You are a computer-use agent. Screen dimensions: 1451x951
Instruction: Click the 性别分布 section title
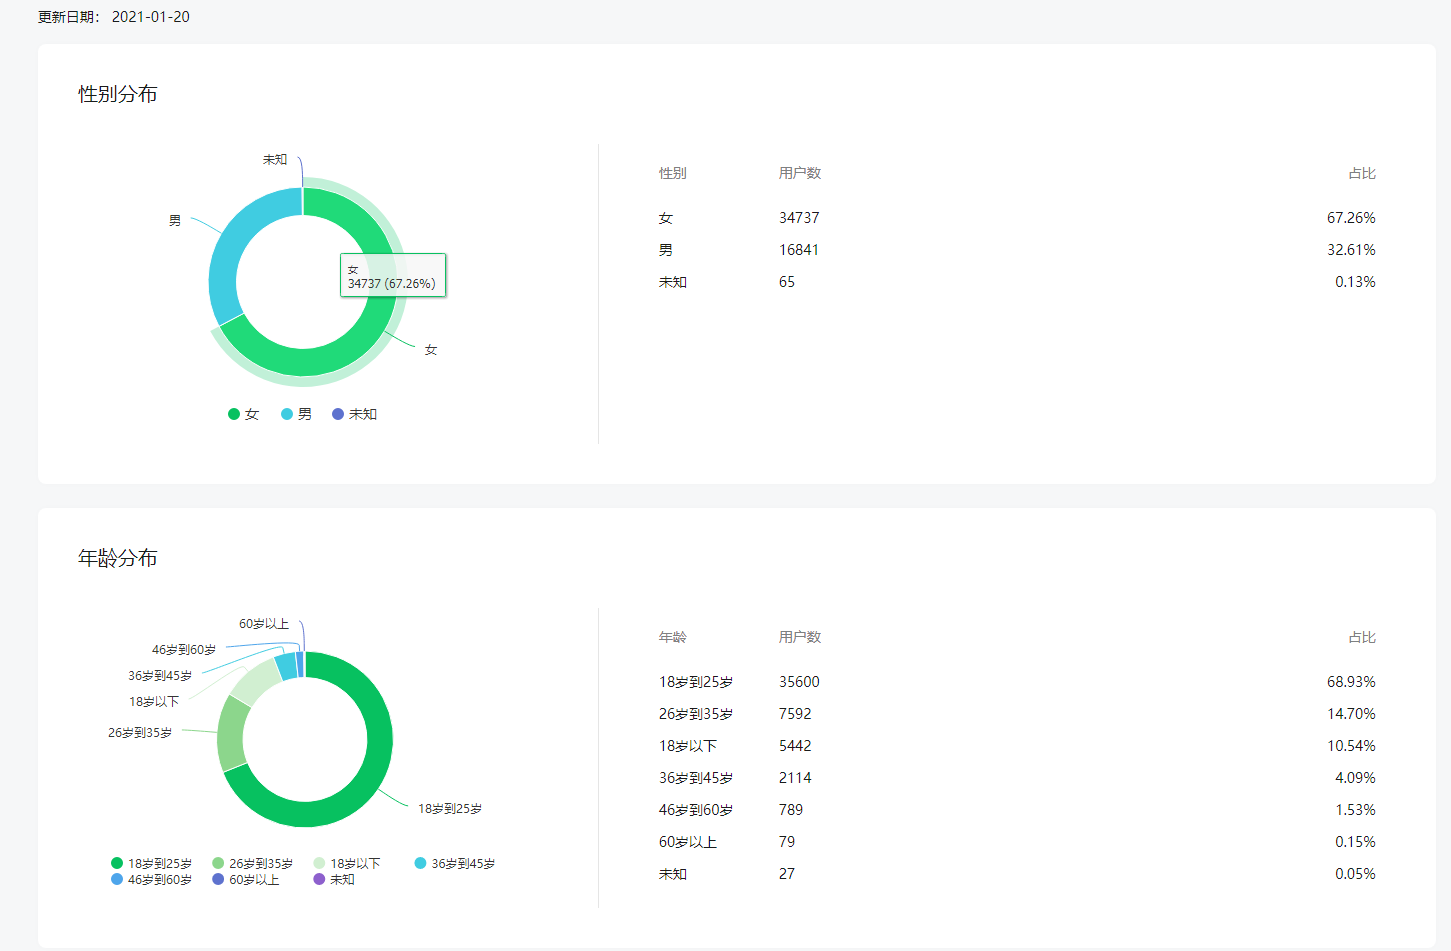click(118, 94)
